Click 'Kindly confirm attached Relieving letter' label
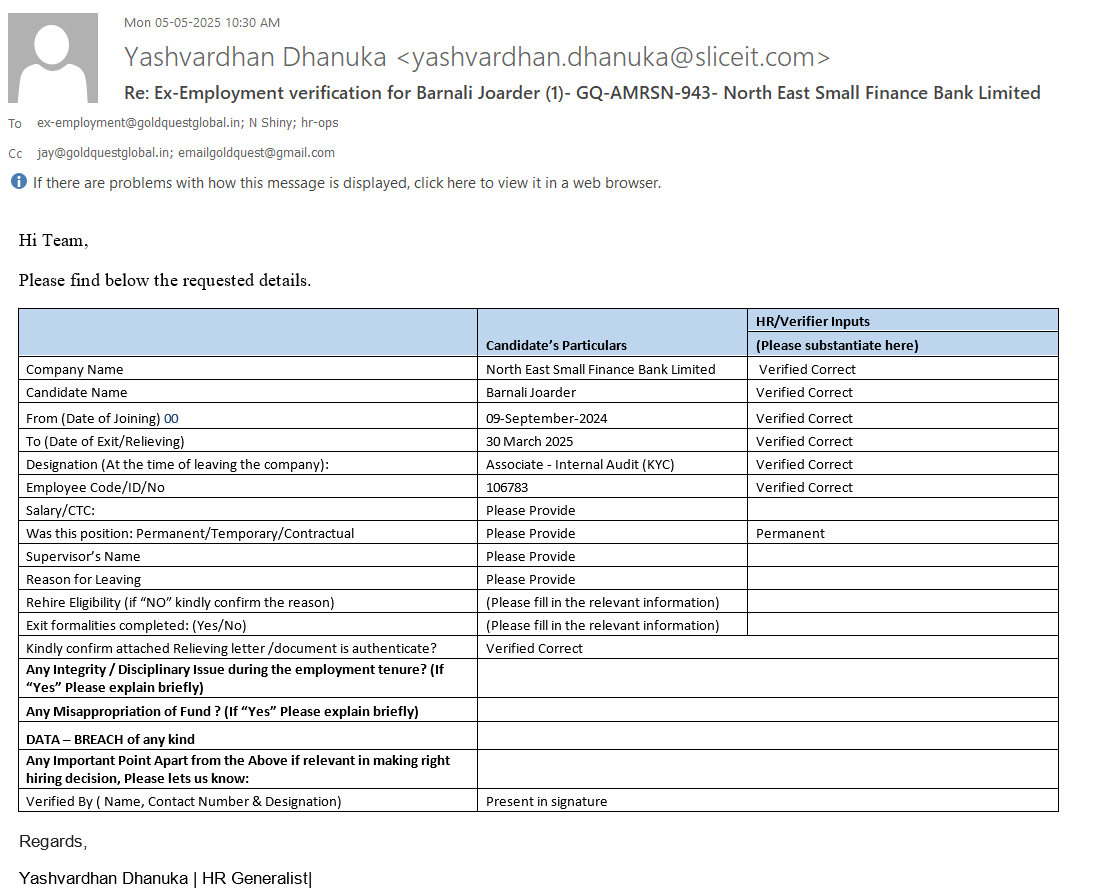1117x892 pixels. (x=232, y=648)
